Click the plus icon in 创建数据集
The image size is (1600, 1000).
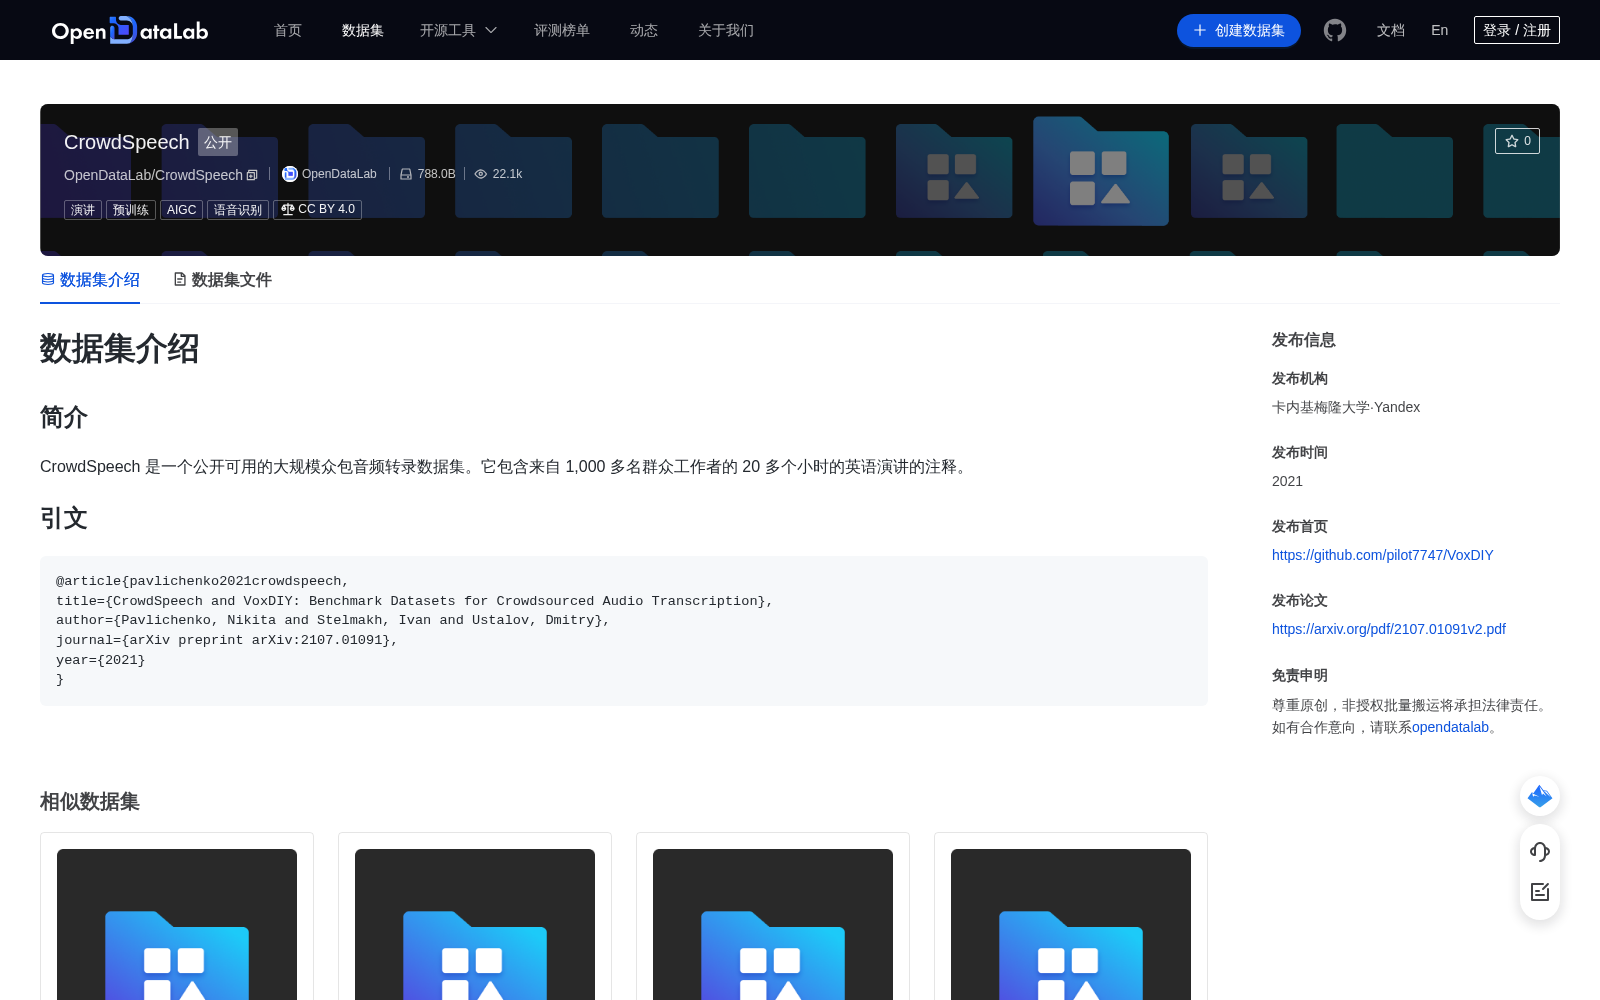tap(1200, 30)
